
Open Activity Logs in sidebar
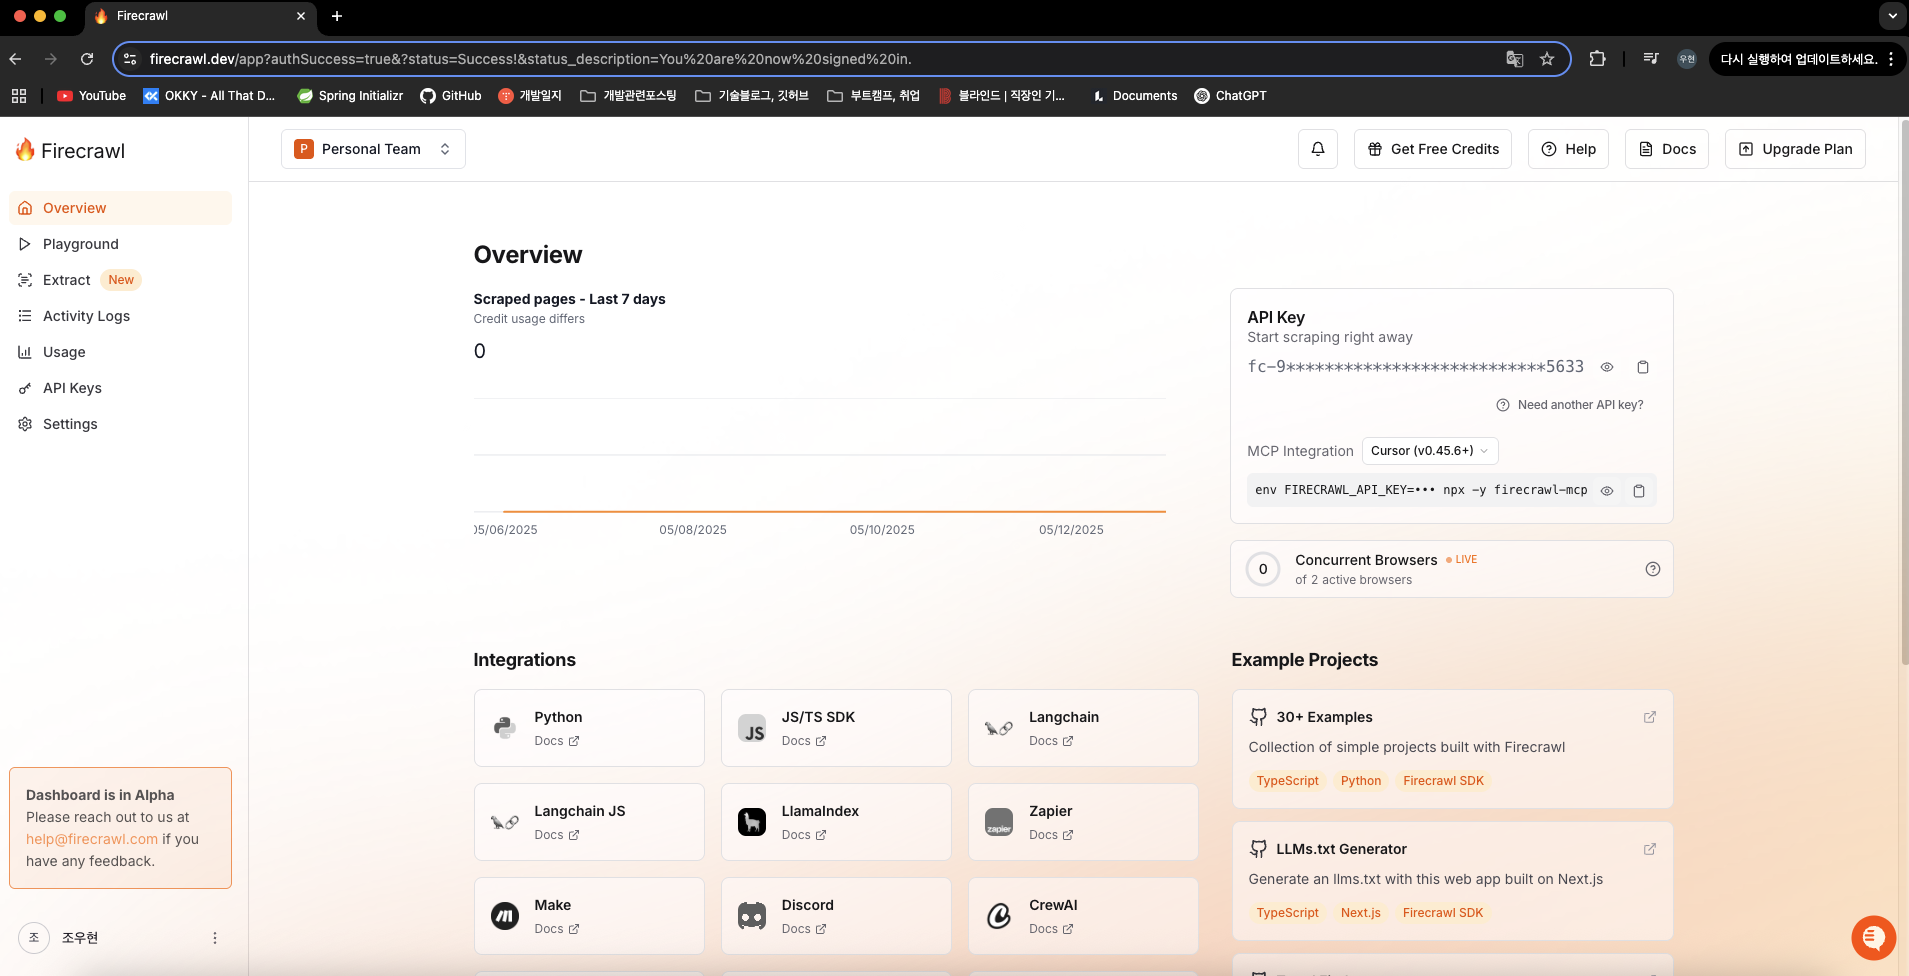coord(120,316)
